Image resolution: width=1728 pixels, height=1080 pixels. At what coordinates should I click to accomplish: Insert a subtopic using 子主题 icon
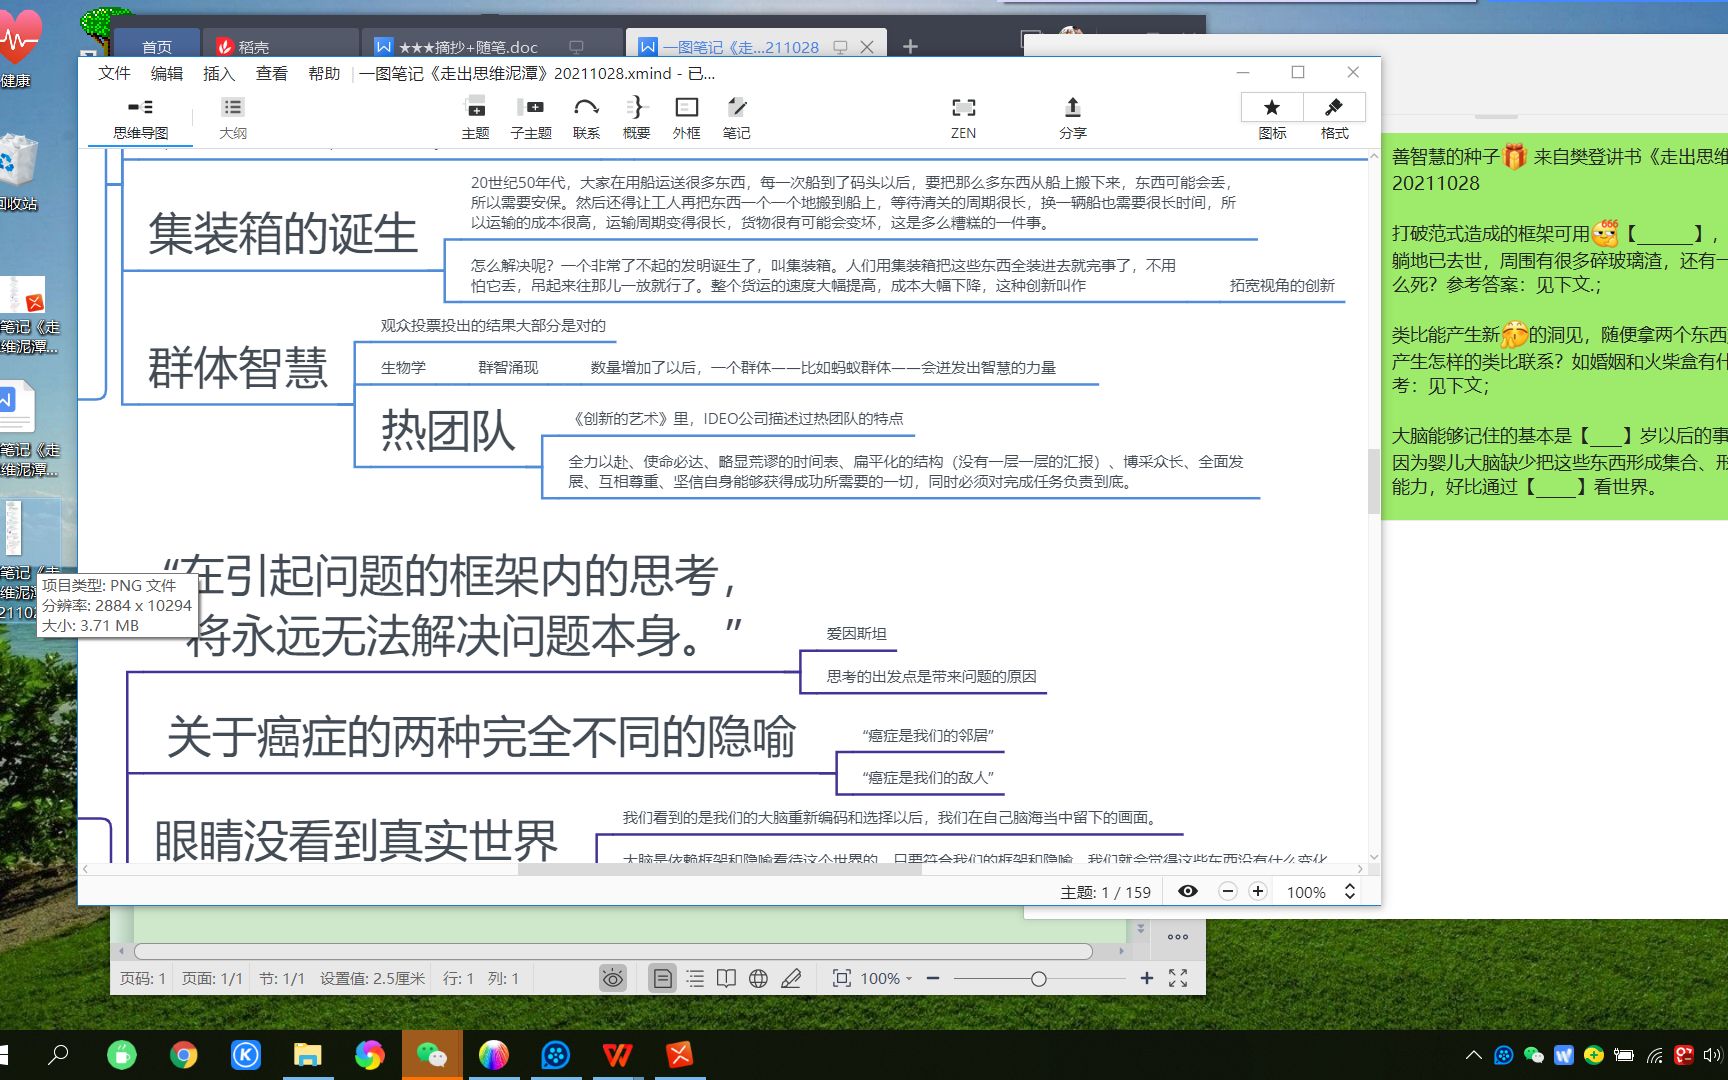point(530,118)
